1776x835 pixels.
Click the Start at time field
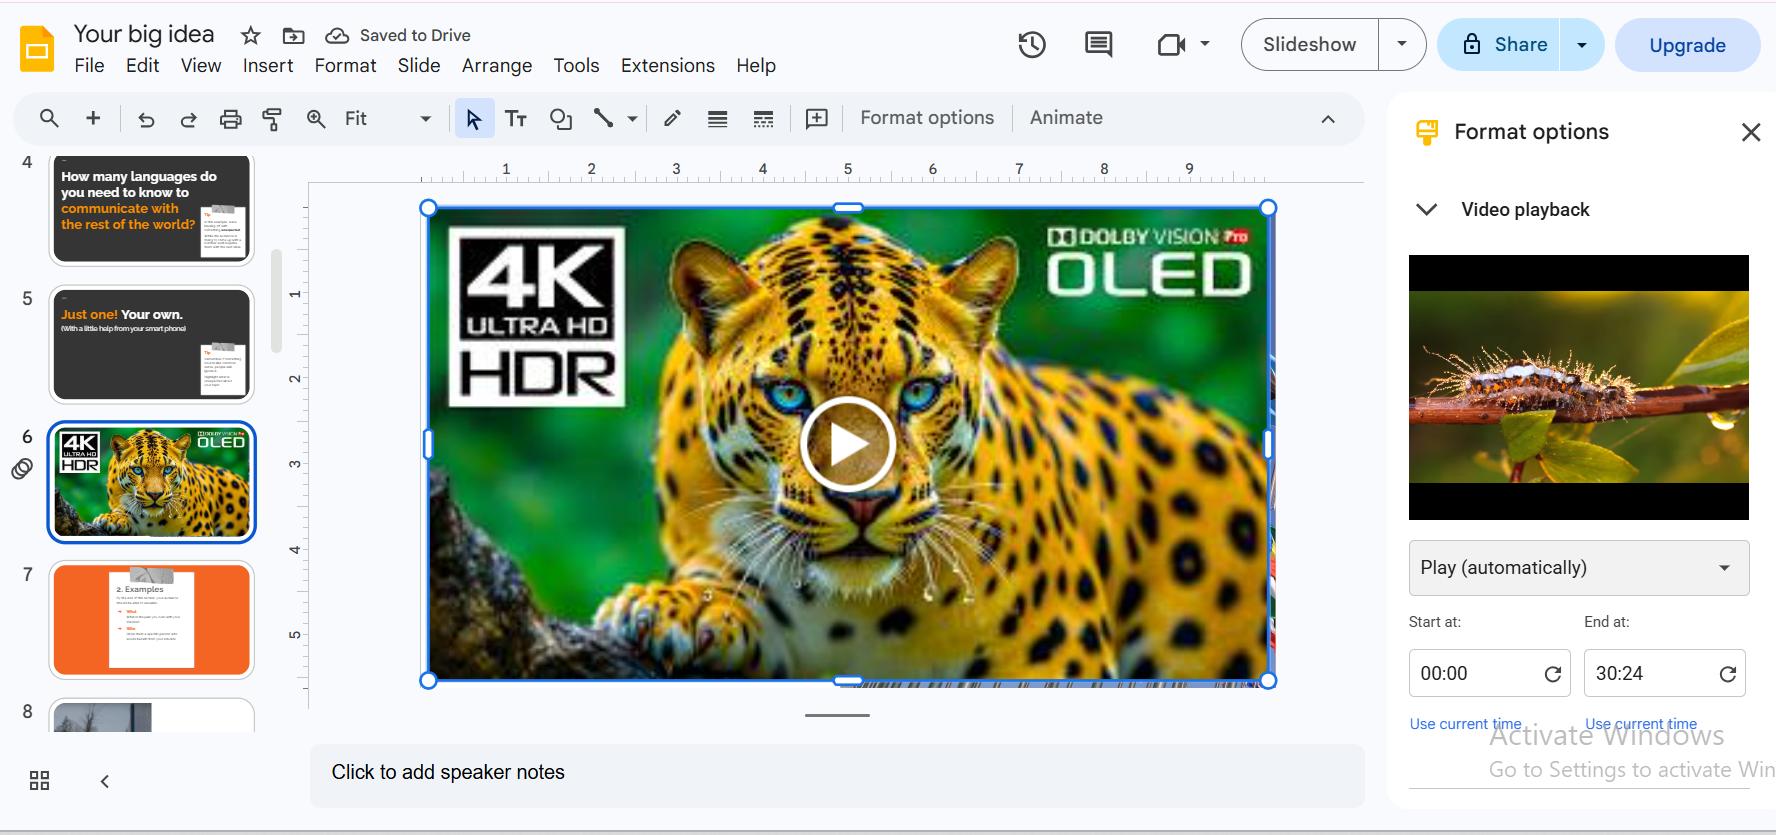point(1490,673)
